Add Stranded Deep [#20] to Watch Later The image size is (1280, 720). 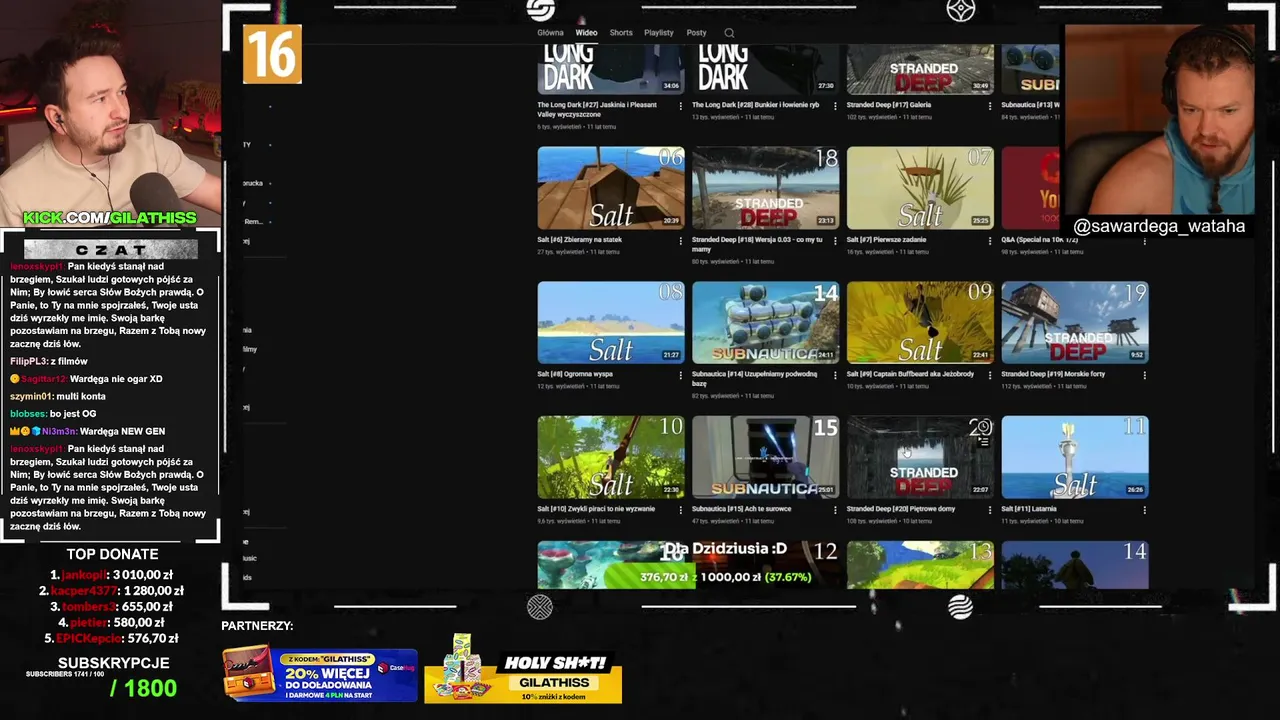[984, 427]
